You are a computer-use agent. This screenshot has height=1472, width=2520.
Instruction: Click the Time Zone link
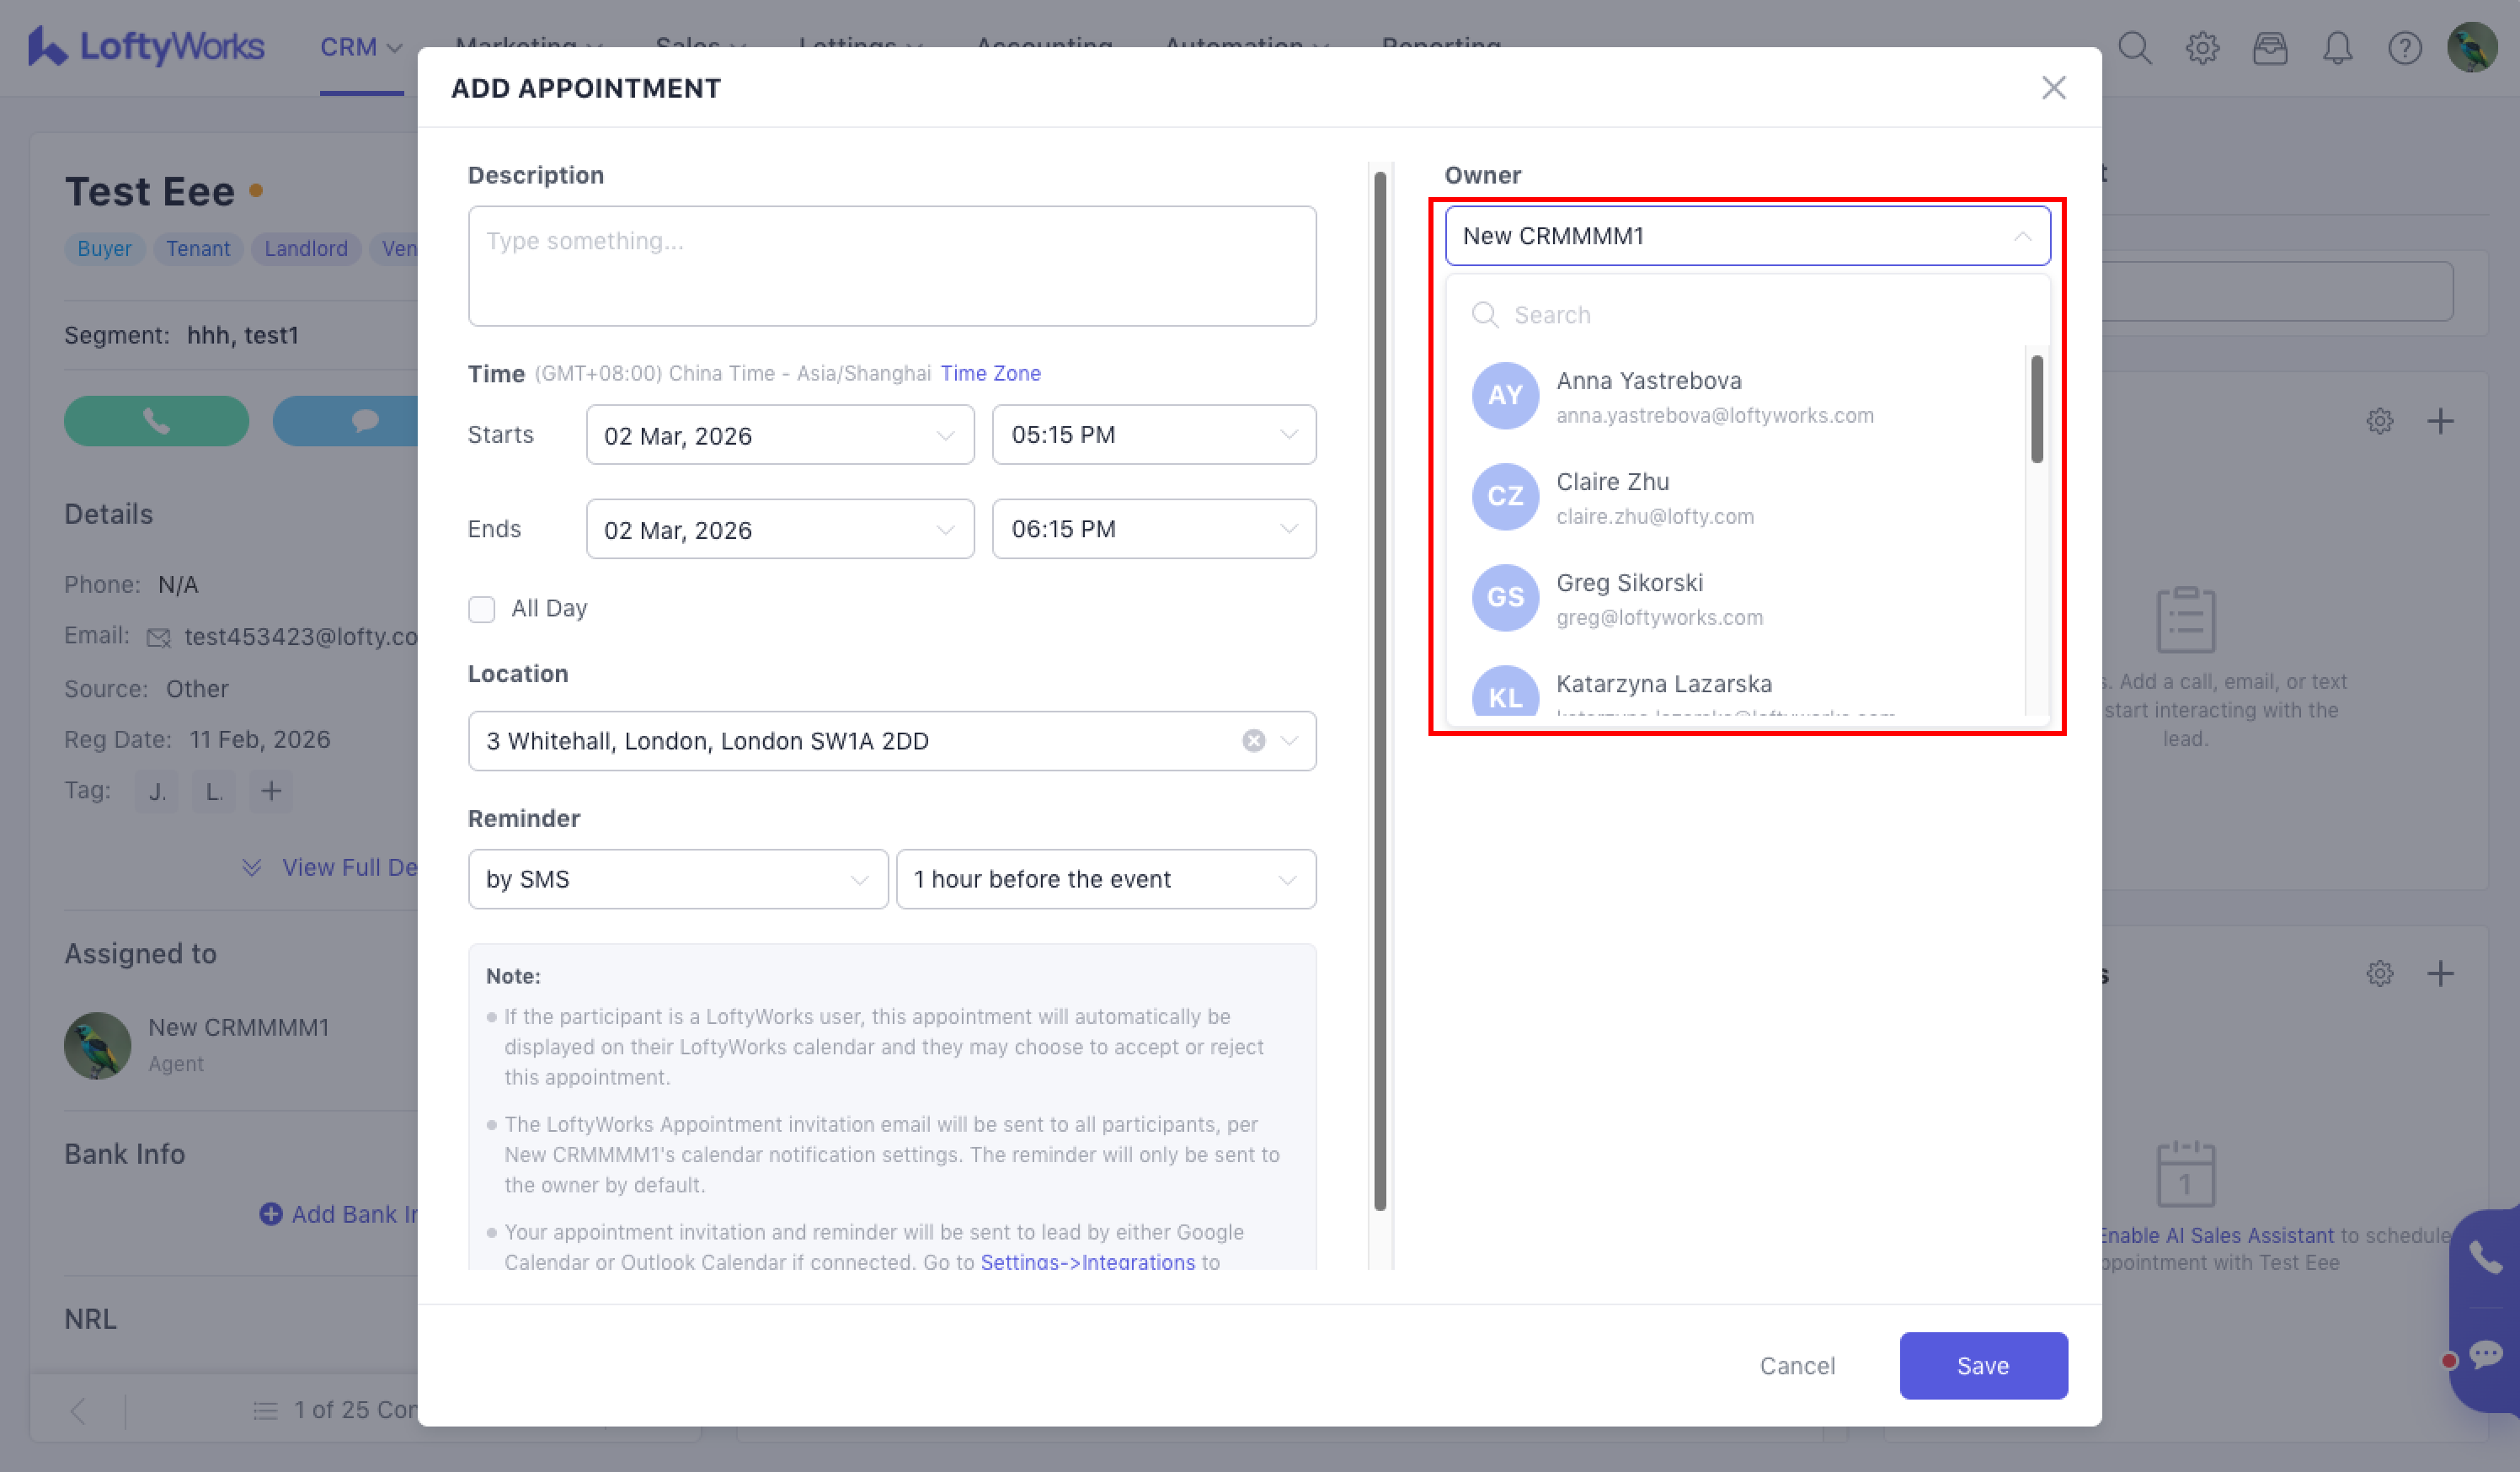pyautogui.click(x=990, y=373)
